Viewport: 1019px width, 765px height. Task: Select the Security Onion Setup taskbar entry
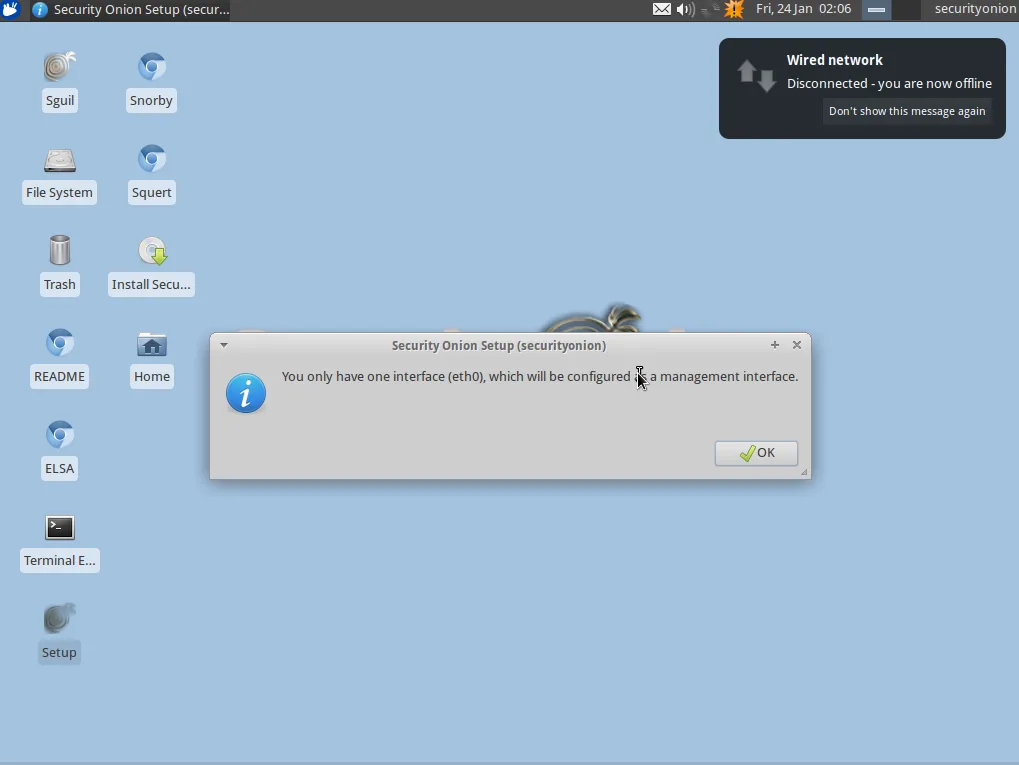(131, 10)
